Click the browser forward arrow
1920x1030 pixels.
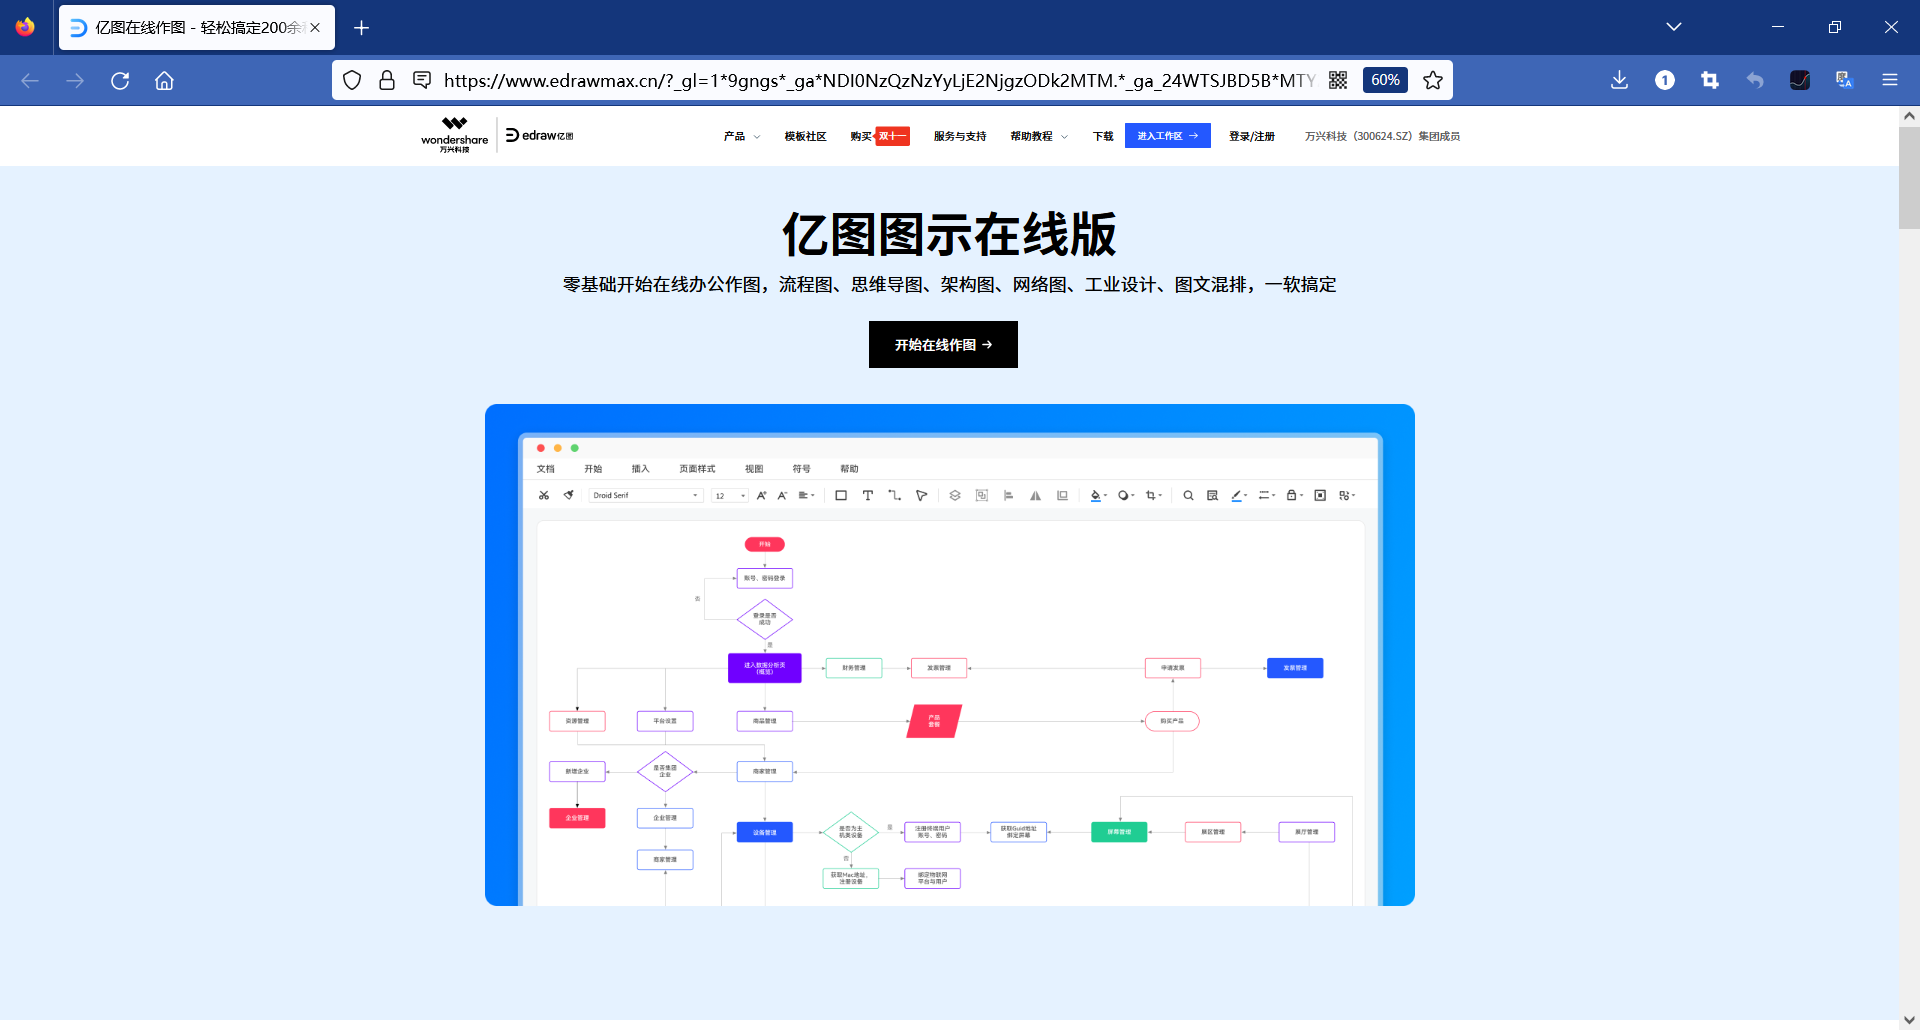tap(75, 81)
